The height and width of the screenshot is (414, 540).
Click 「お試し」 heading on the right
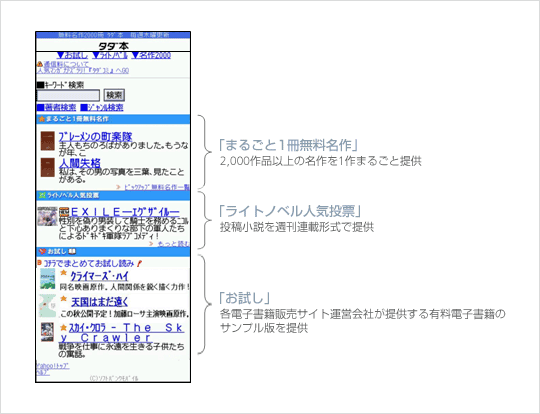[244, 298]
